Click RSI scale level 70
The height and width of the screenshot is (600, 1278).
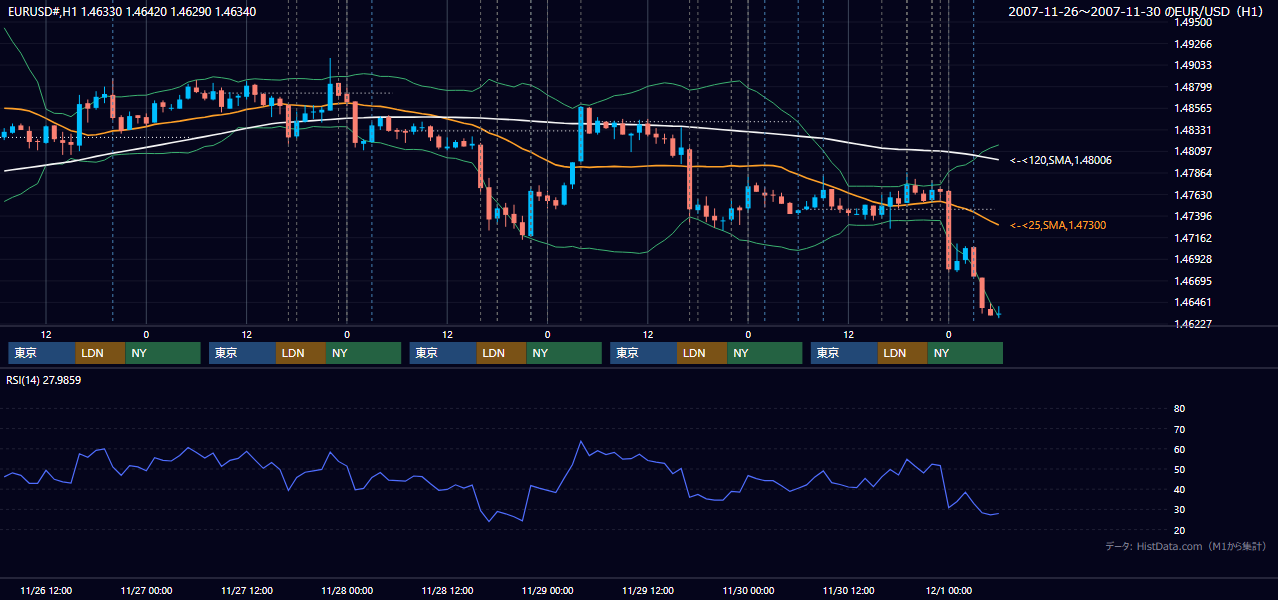(x=1179, y=429)
